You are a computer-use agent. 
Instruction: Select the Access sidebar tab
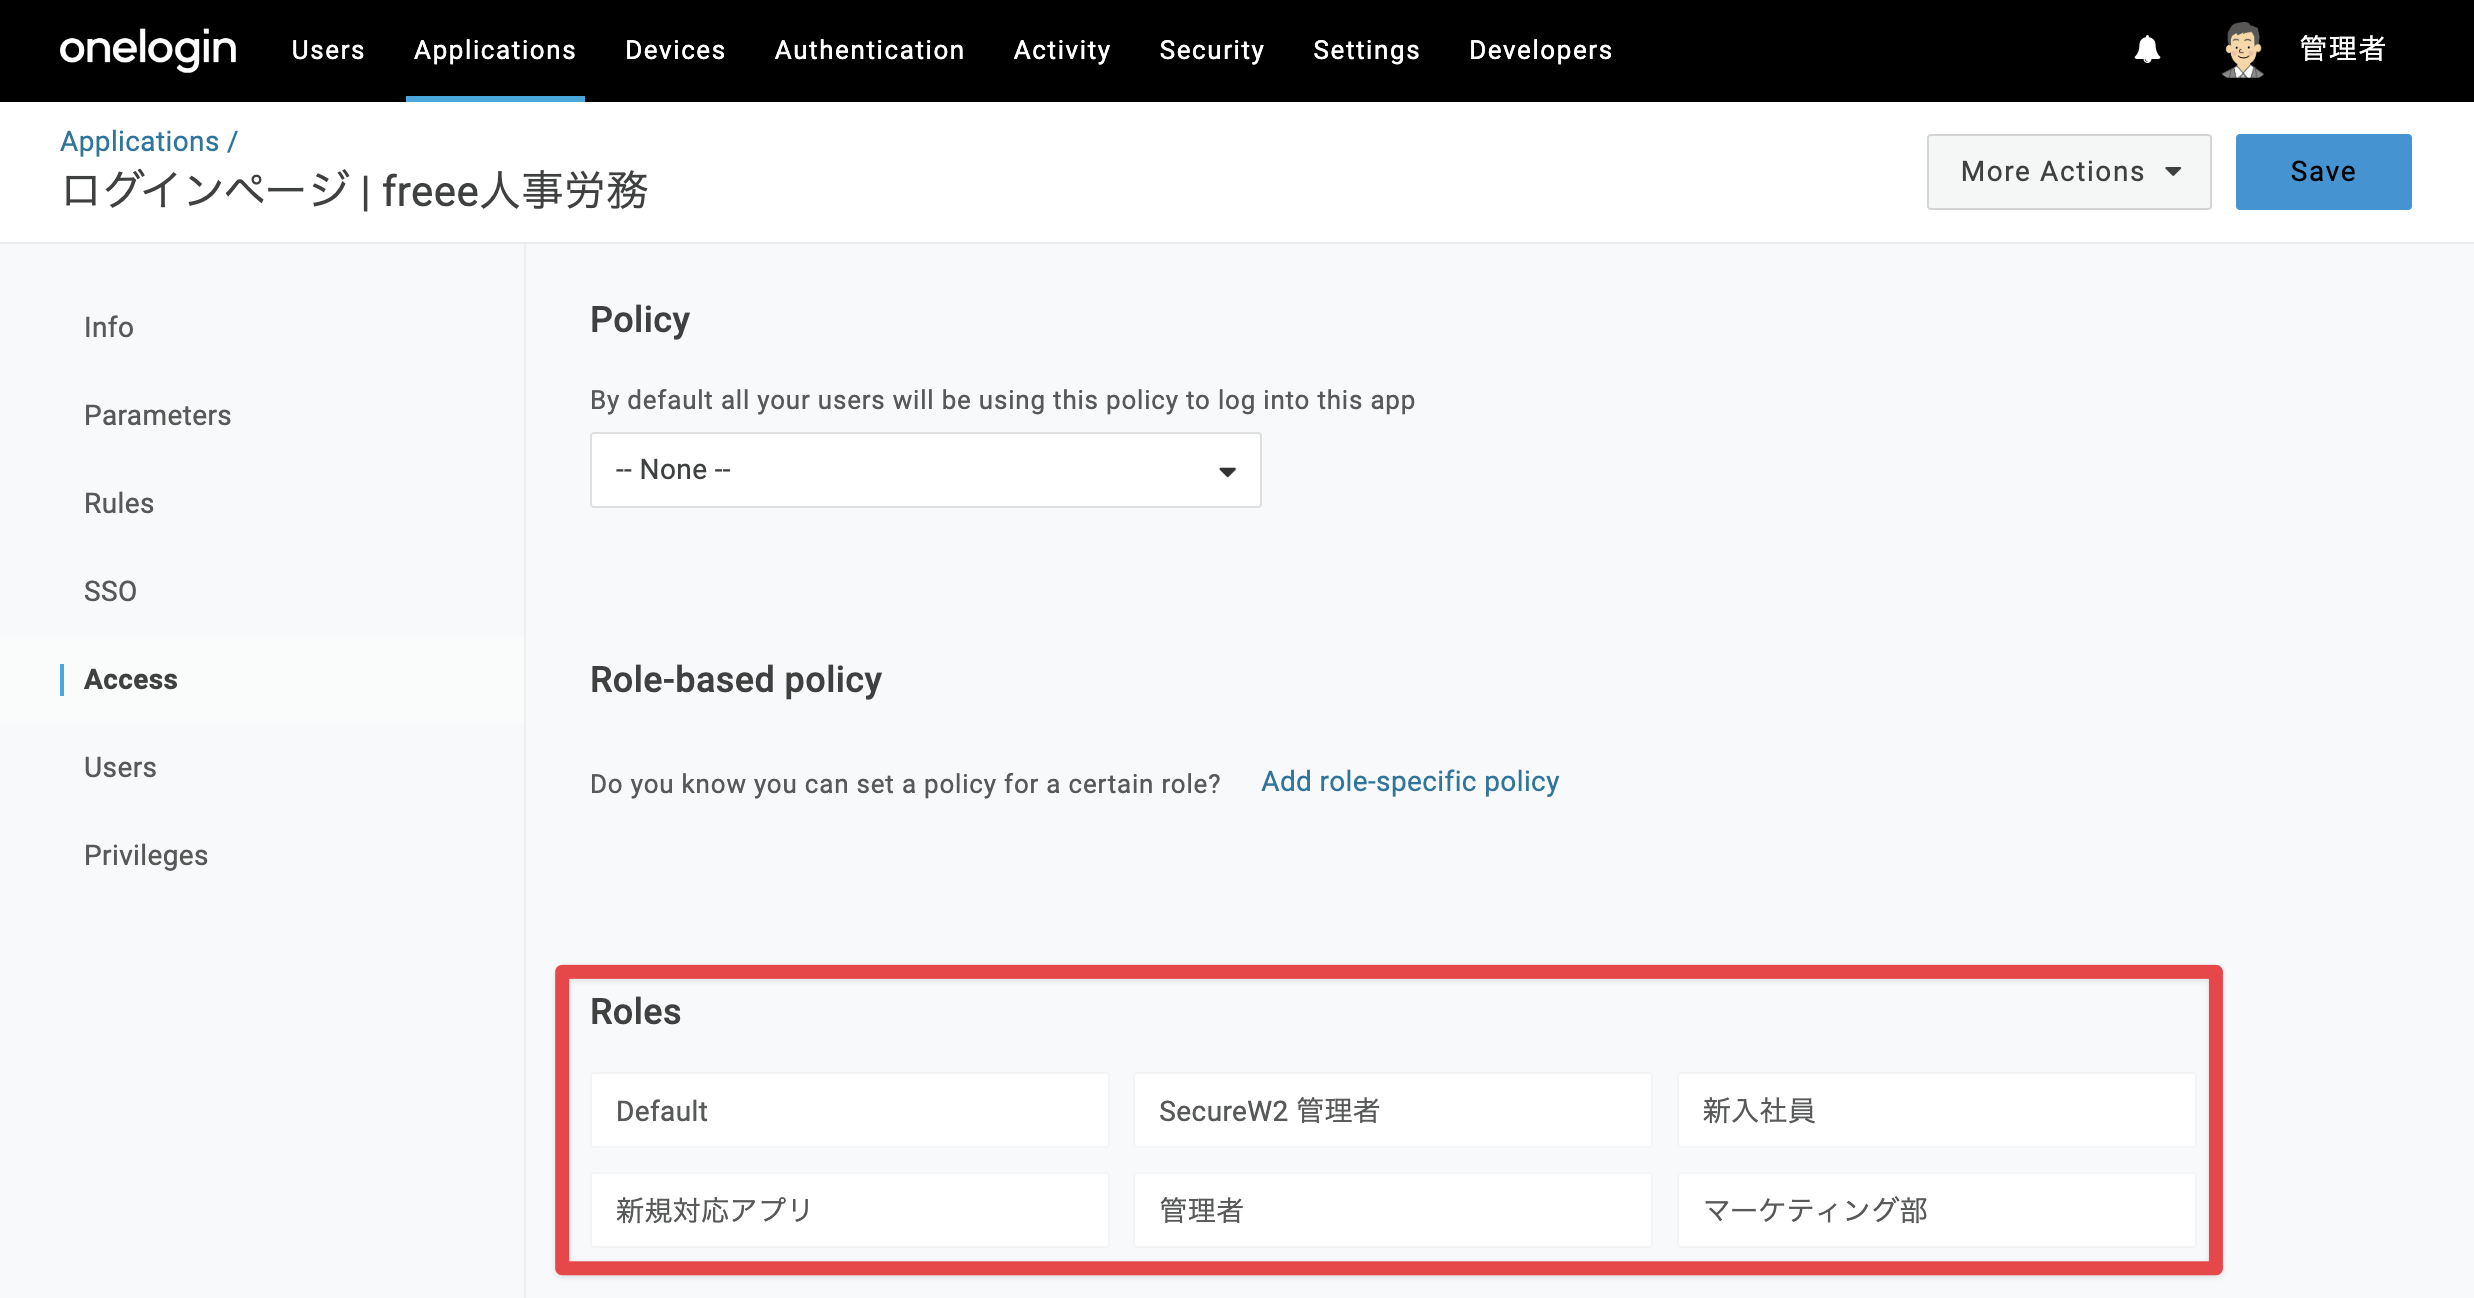coord(130,679)
